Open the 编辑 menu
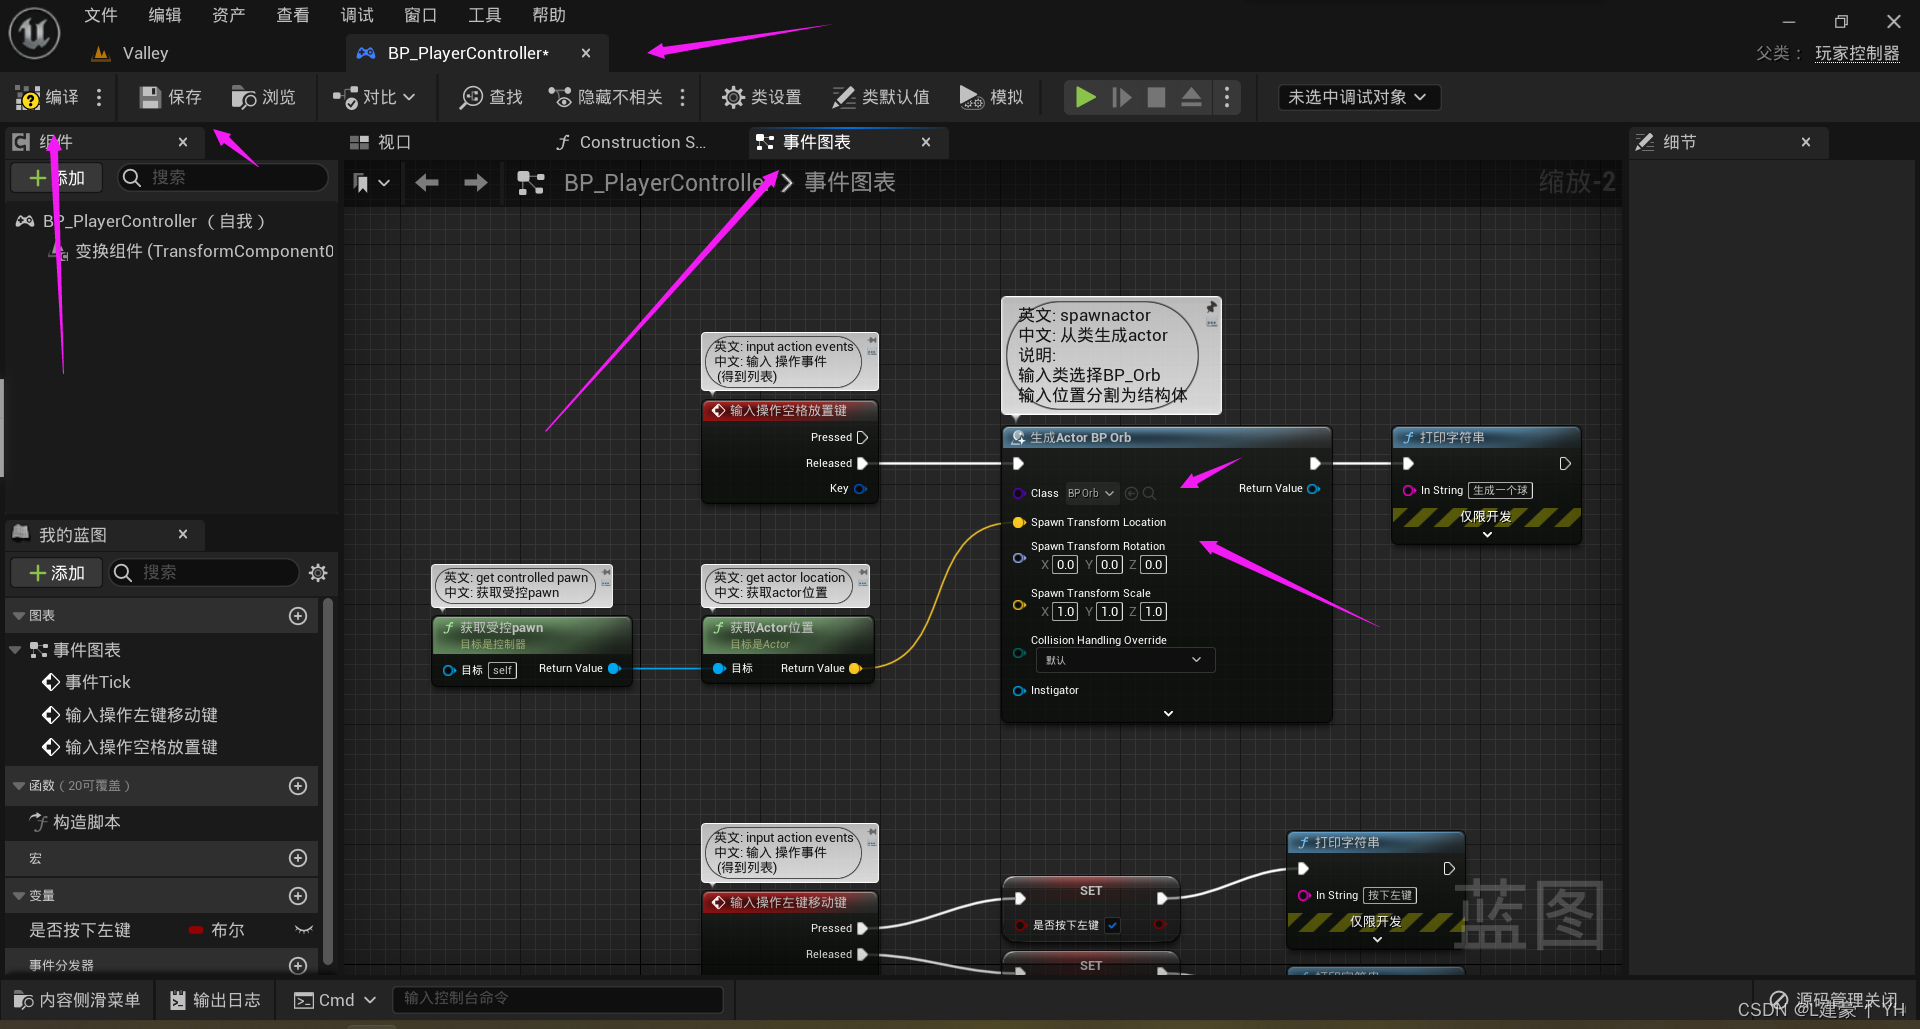 click(x=165, y=15)
